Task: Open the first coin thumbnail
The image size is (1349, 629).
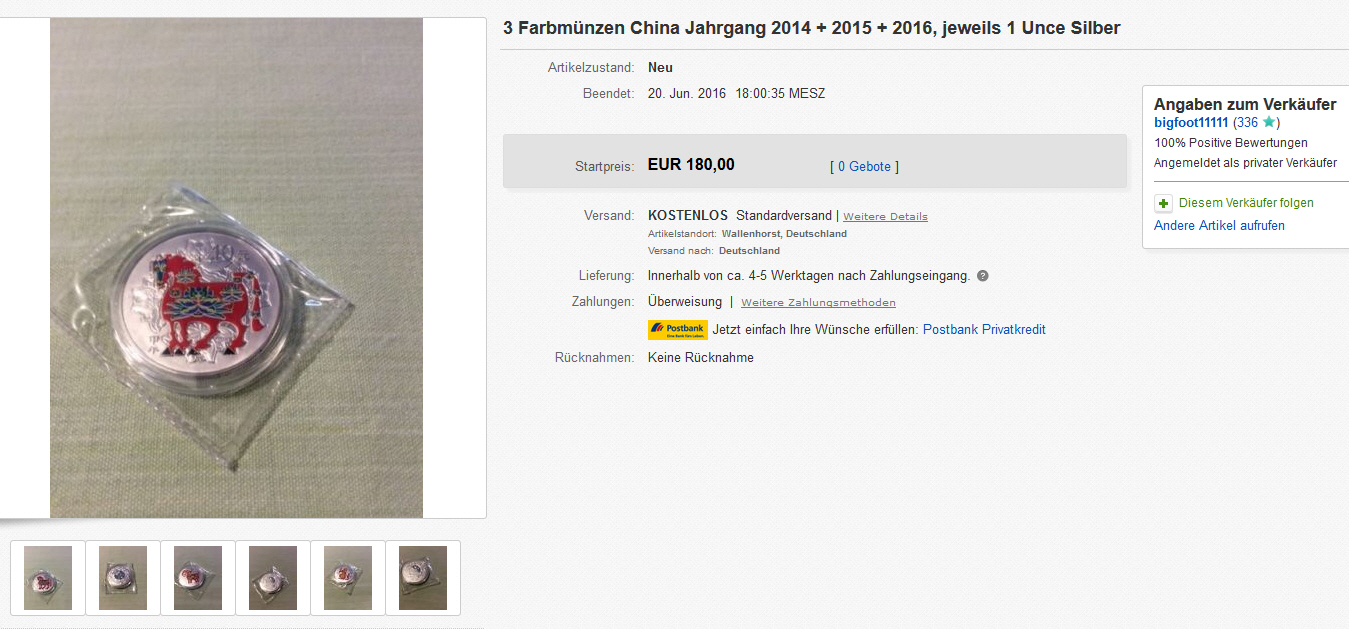Action: (x=48, y=578)
